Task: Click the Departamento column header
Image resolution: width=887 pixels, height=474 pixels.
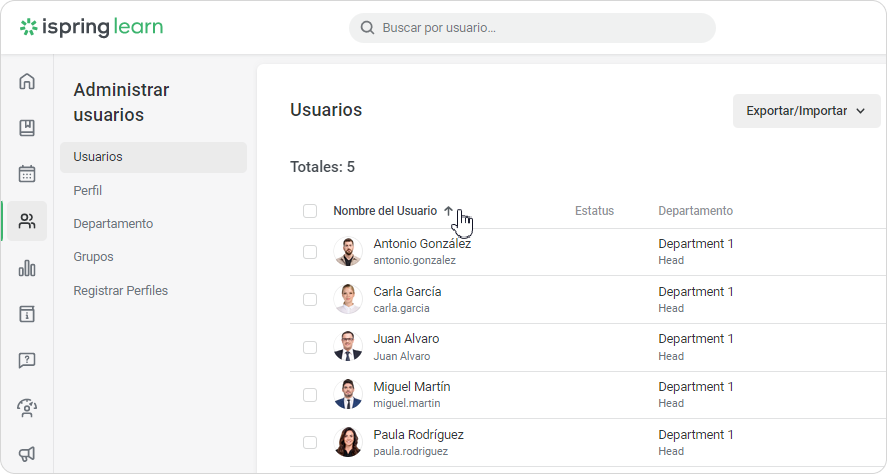Action: pyautogui.click(x=695, y=211)
